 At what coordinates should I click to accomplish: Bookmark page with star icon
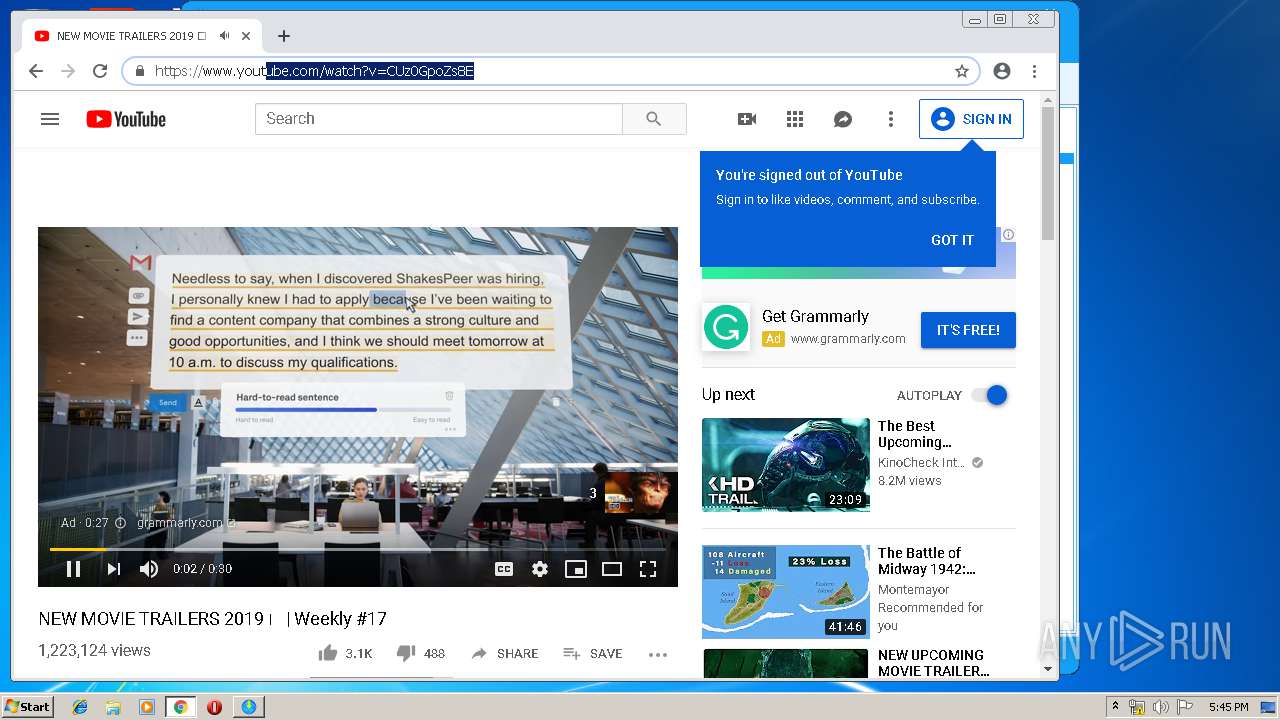pyautogui.click(x=962, y=71)
